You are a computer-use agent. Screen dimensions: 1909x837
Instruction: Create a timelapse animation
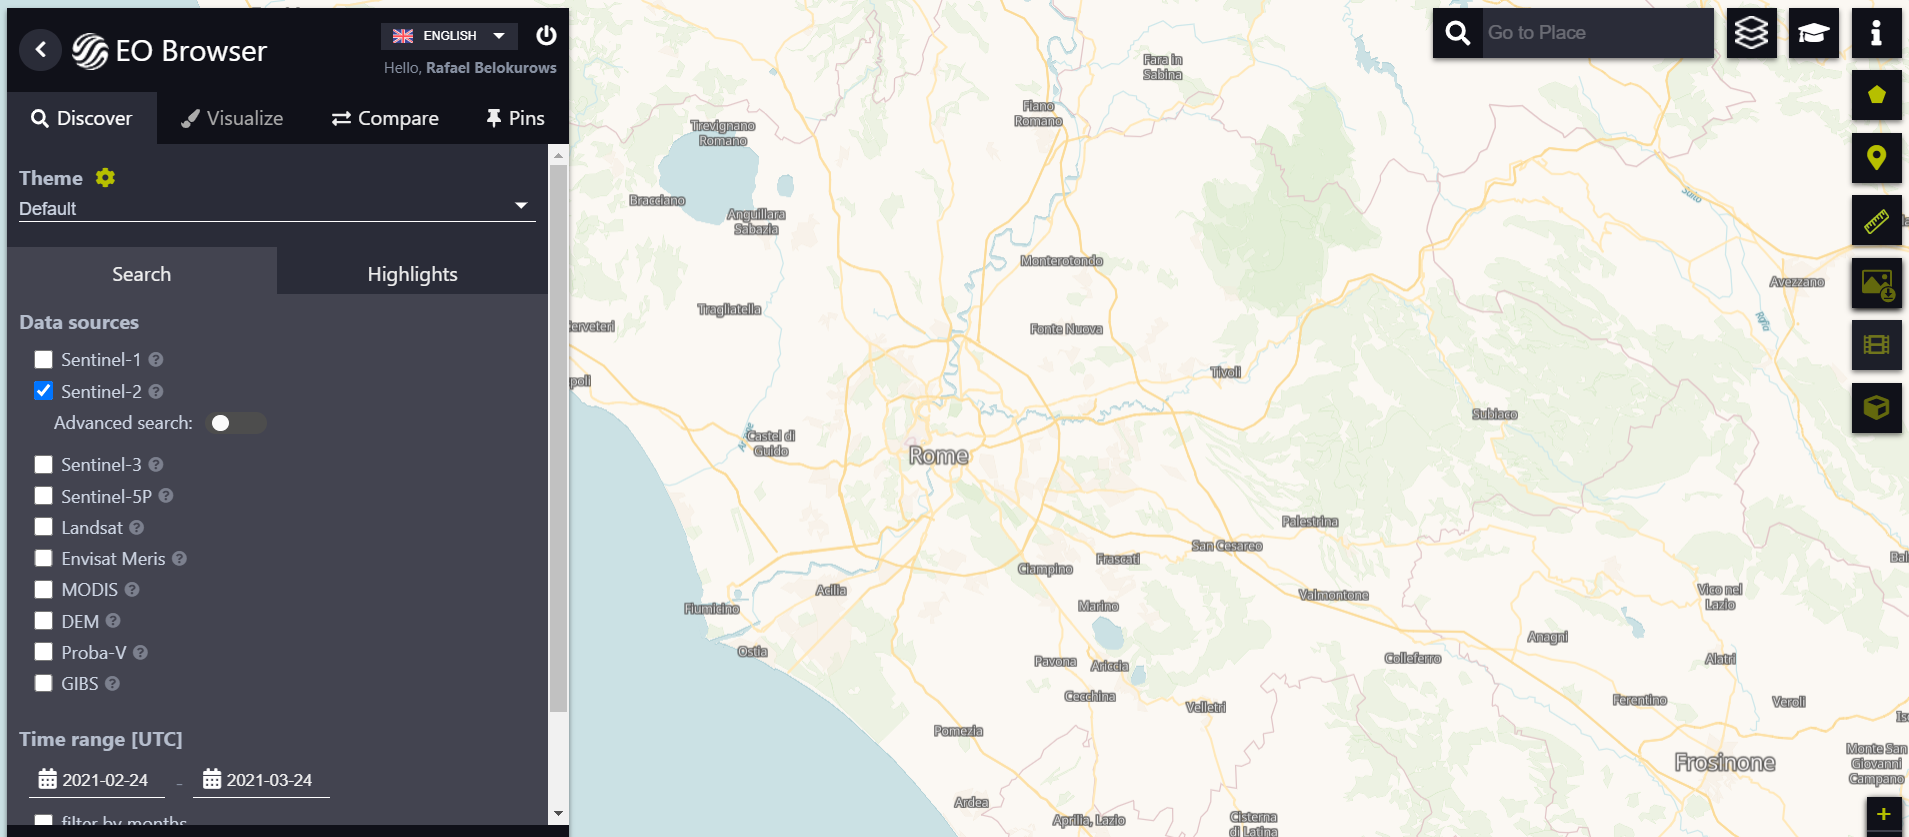tap(1876, 345)
